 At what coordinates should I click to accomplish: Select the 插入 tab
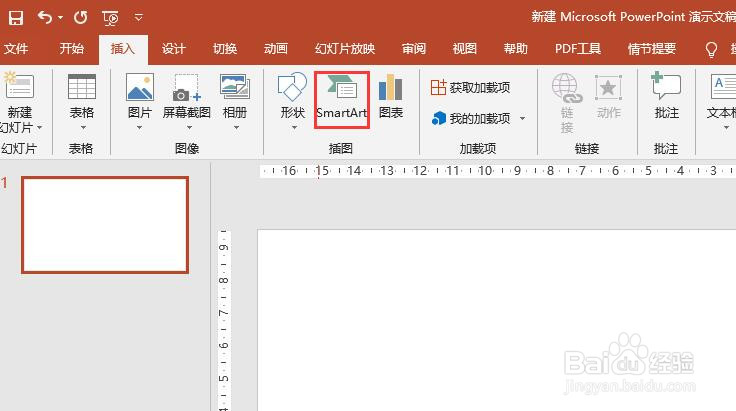coord(123,49)
